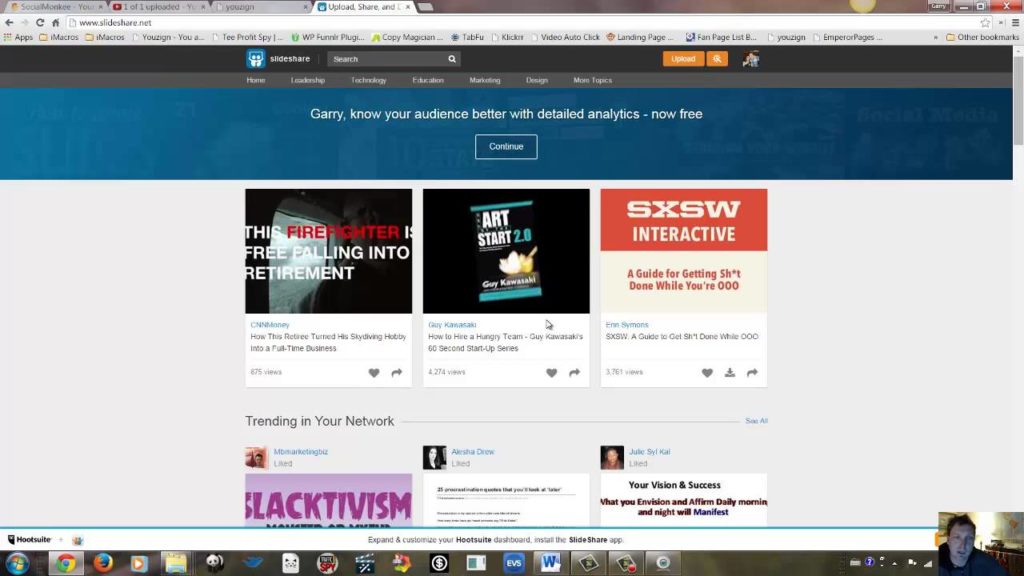The width and height of the screenshot is (1024, 576).
Task: Open the Aiesha Drew profile link
Action: tap(473, 452)
